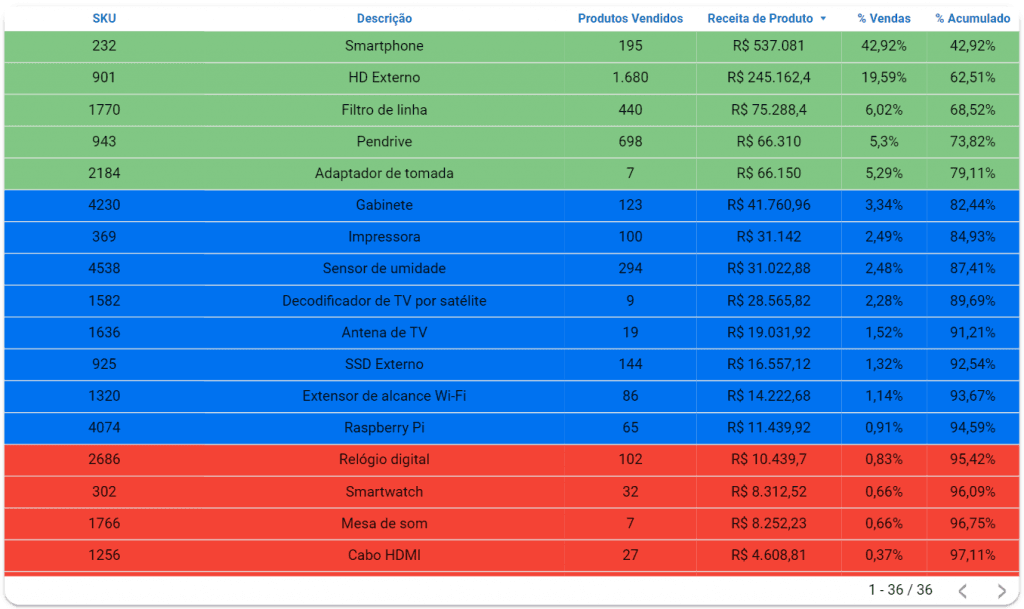Click Pendrive revenue value R$ 66.310

768,142
